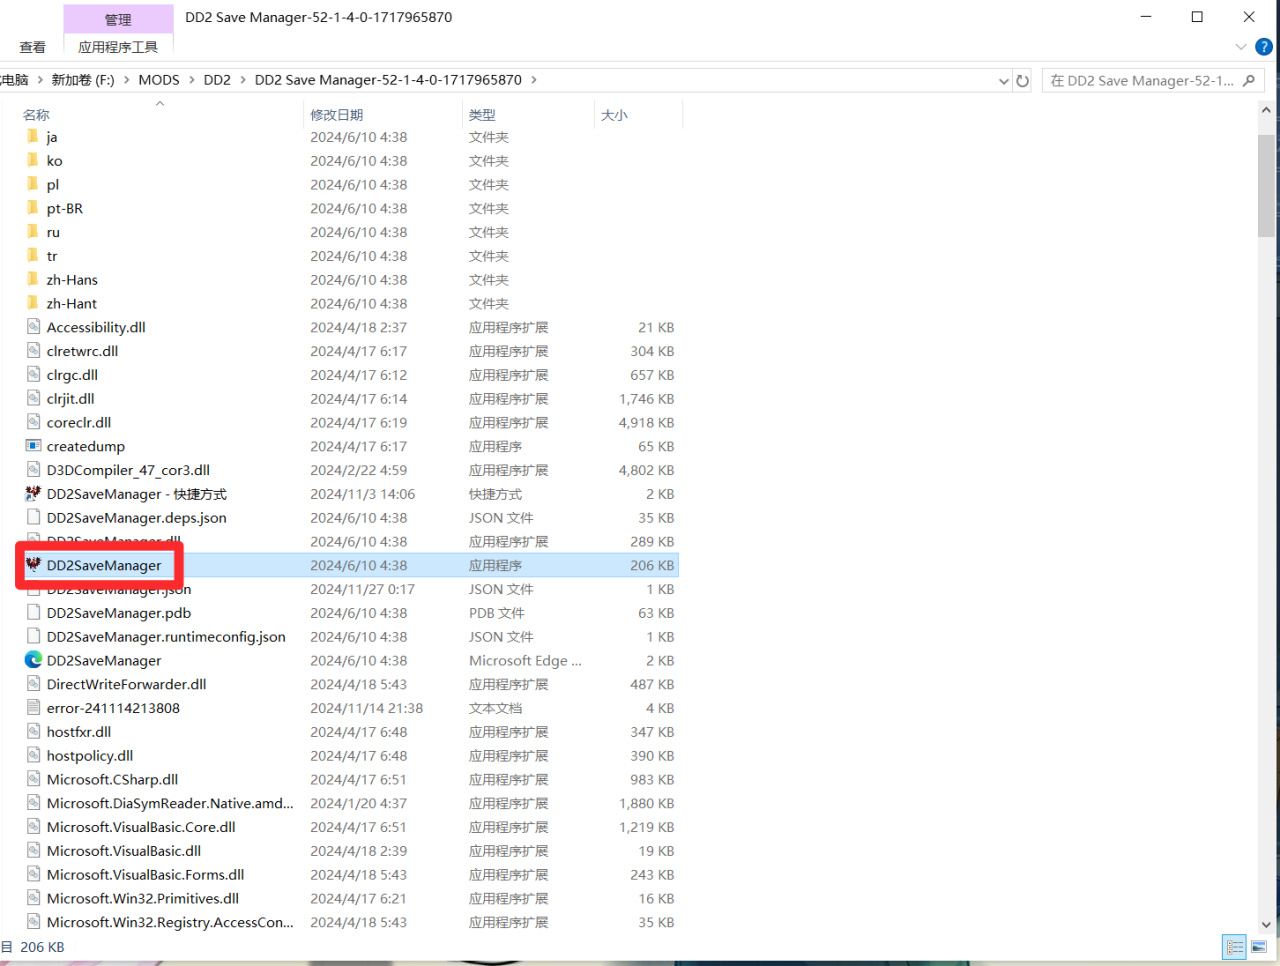Select the Microsoft.VisualBasic.Forms.dll file name
1280x966 pixels.
click(x=145, y=874)
